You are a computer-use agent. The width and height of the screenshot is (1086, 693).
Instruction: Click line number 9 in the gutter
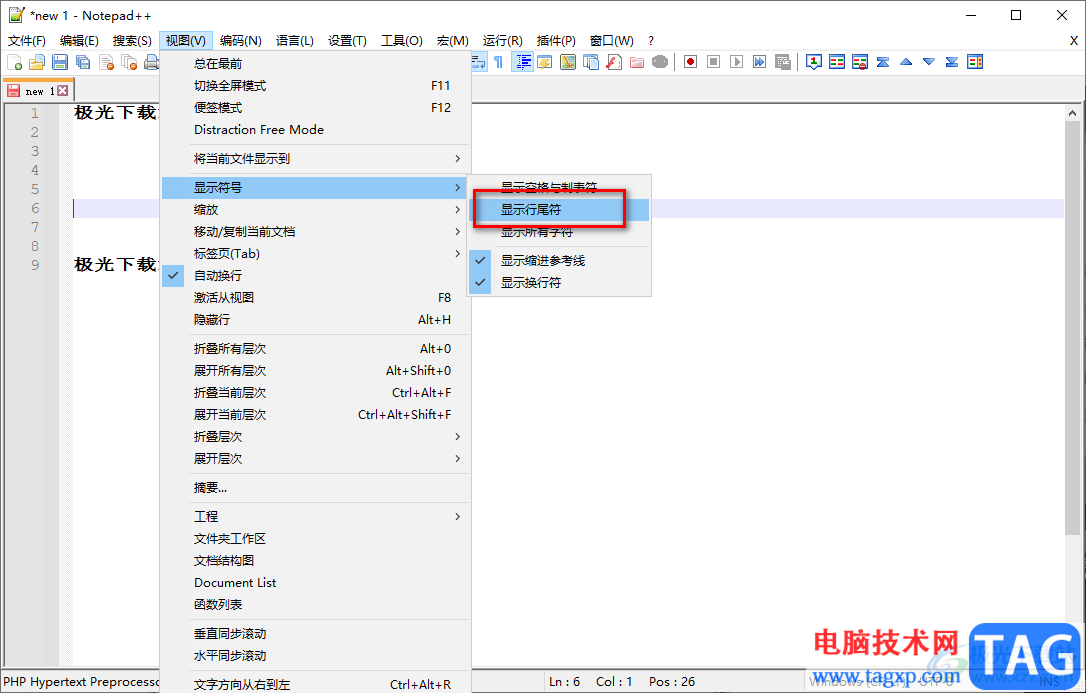pos(35,265)
